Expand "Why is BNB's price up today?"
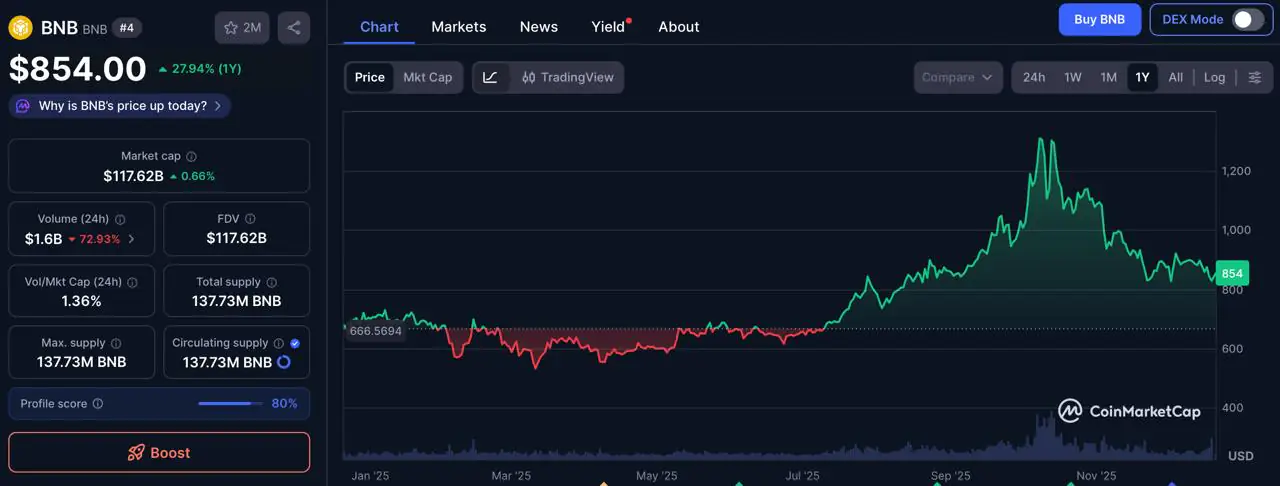The height and width of the screenshot is (486, 1280). click(x=120, y=105)
